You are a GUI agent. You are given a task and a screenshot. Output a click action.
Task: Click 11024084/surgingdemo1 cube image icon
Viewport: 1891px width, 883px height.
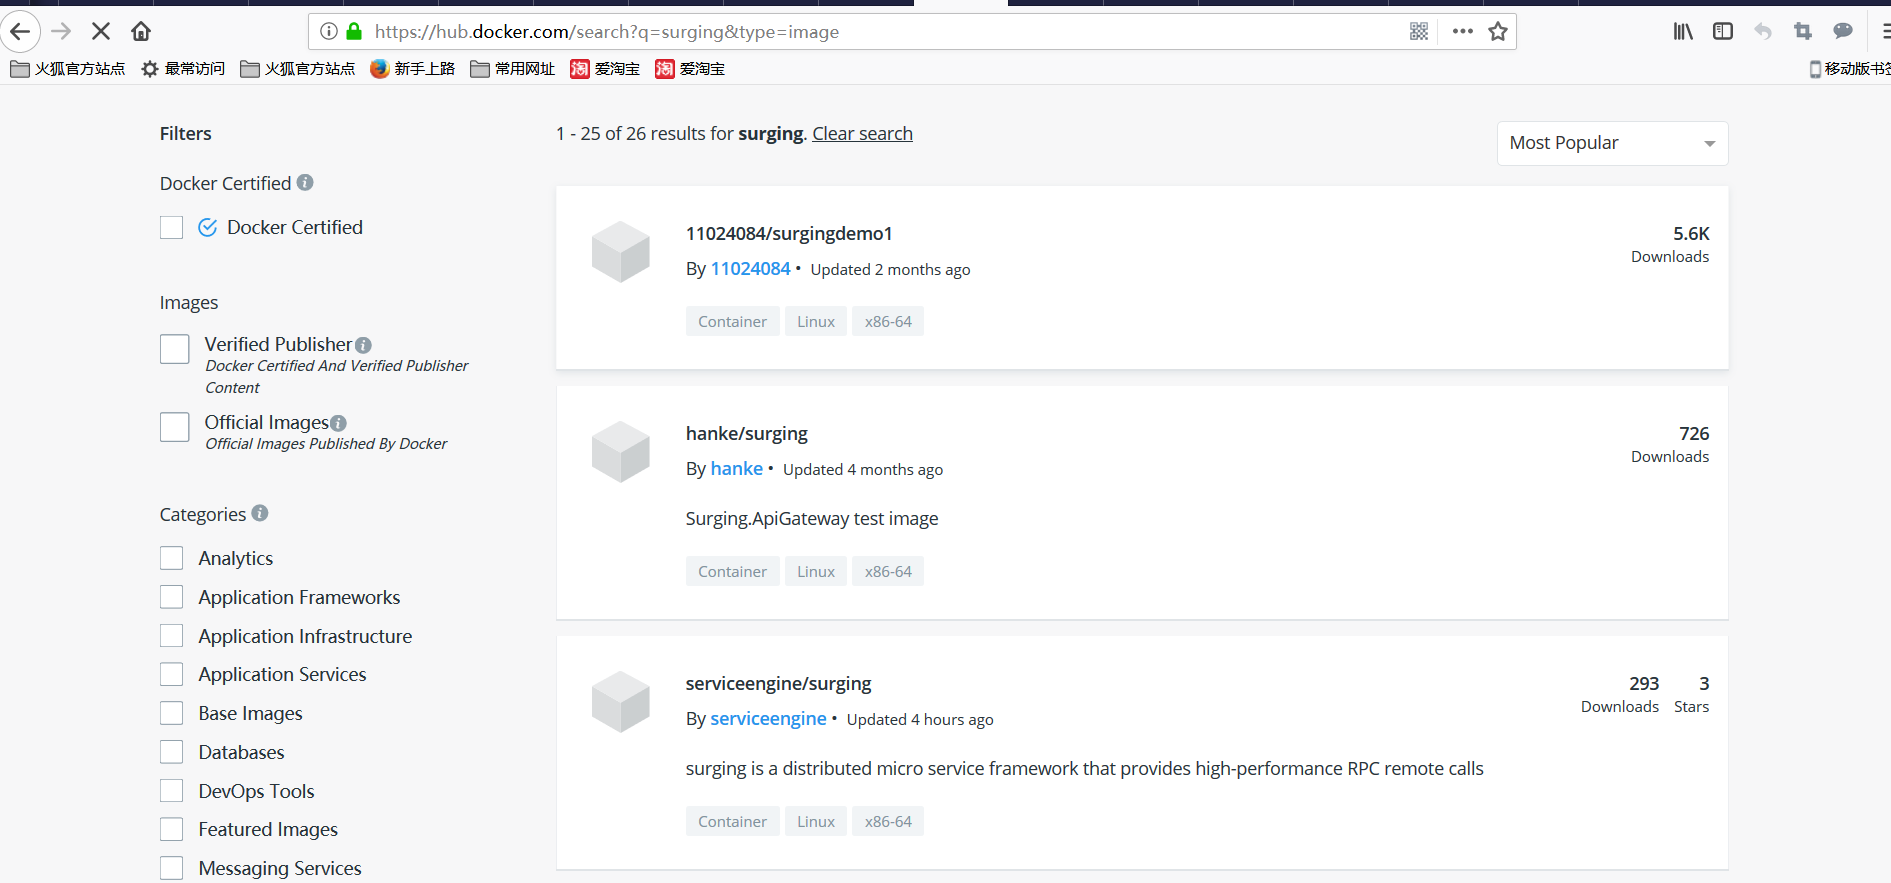pyautogui.click(x=621, y=252)
